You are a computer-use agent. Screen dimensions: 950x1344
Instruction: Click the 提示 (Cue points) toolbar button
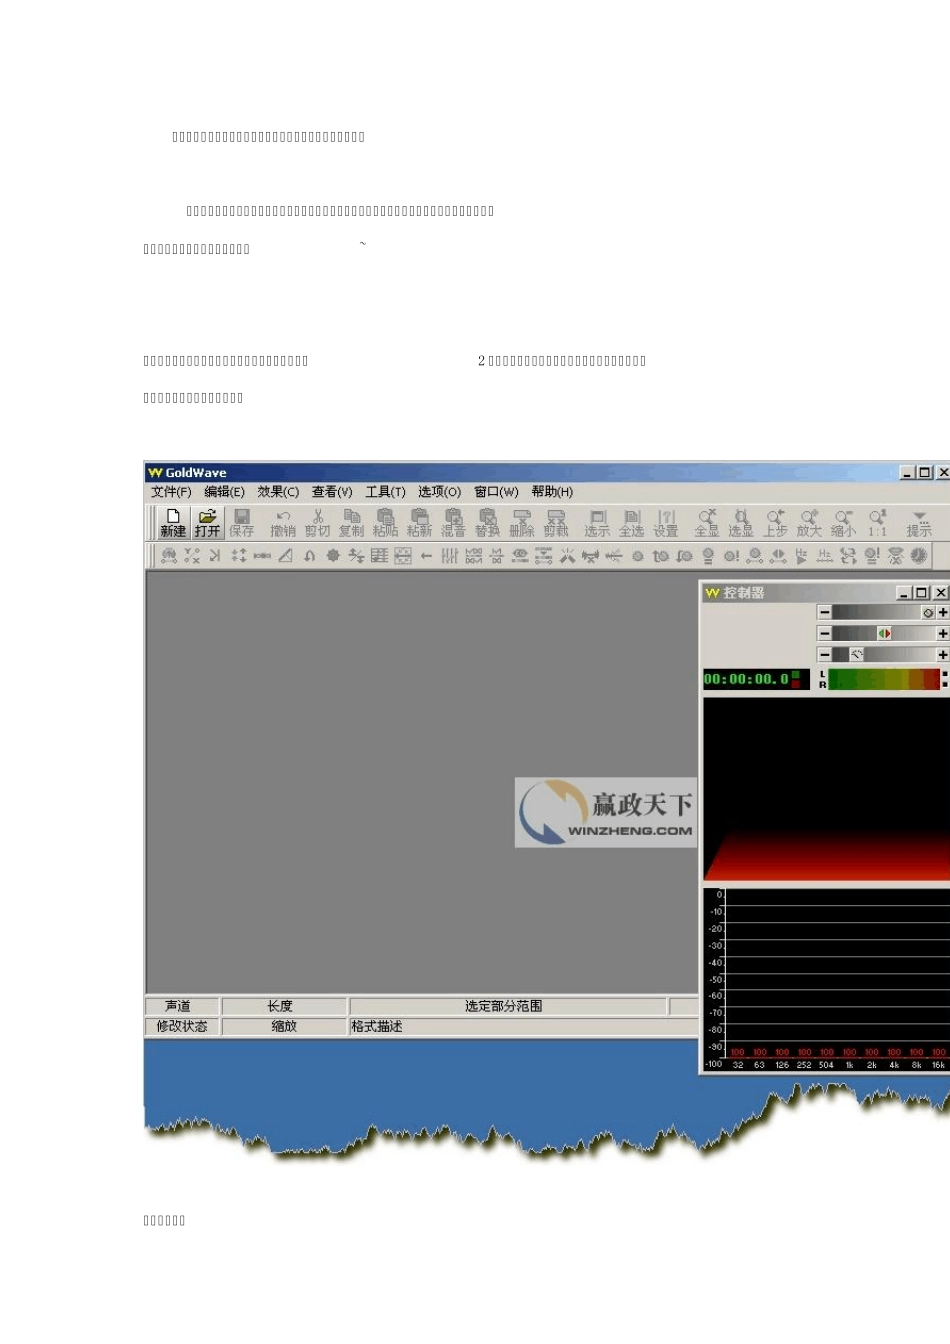pos(919,523)
